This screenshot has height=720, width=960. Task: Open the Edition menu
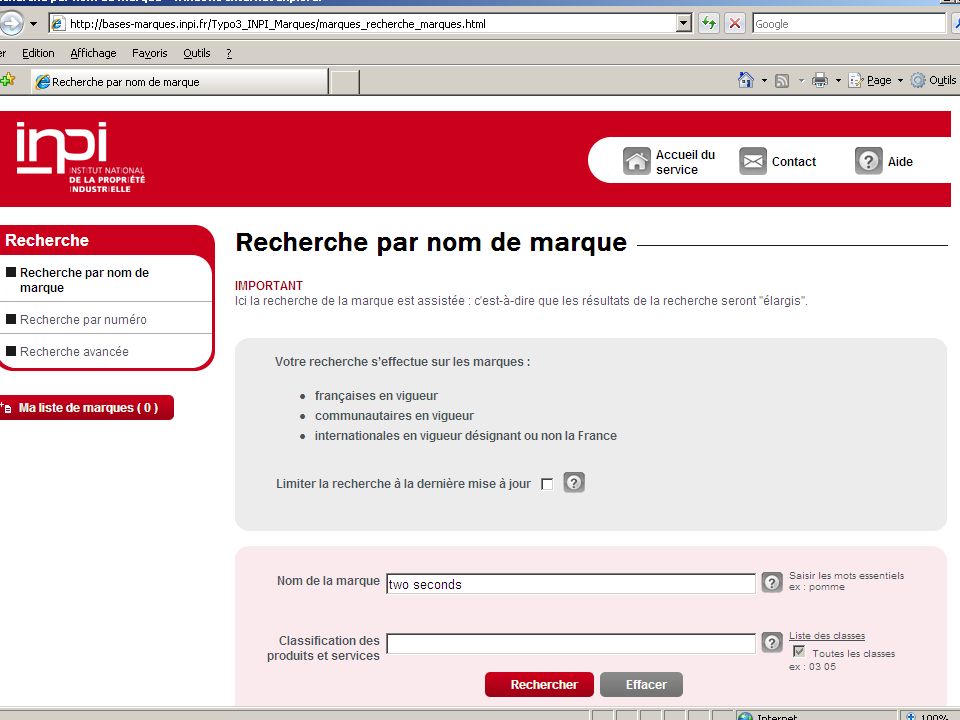click(x=38, y=53)
